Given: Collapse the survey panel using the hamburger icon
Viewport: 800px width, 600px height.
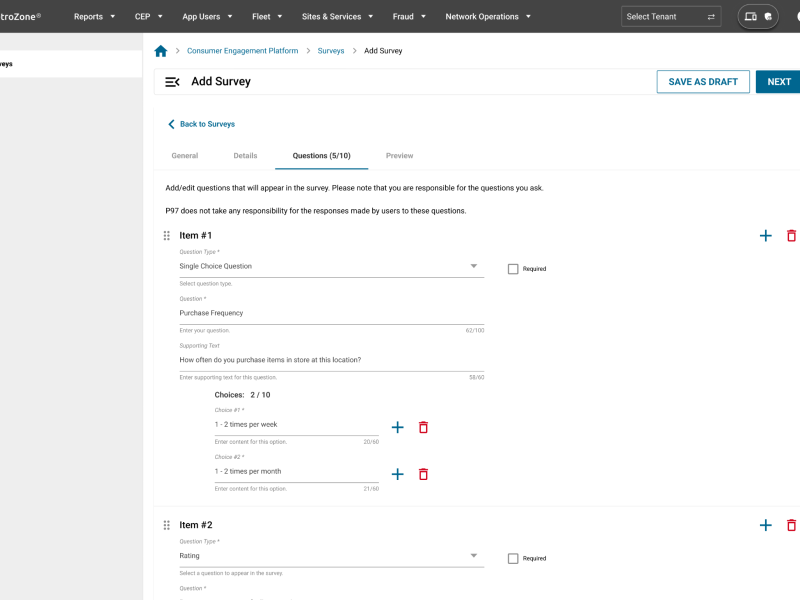Looking at the screenshot, I should (x=172, y=83).
